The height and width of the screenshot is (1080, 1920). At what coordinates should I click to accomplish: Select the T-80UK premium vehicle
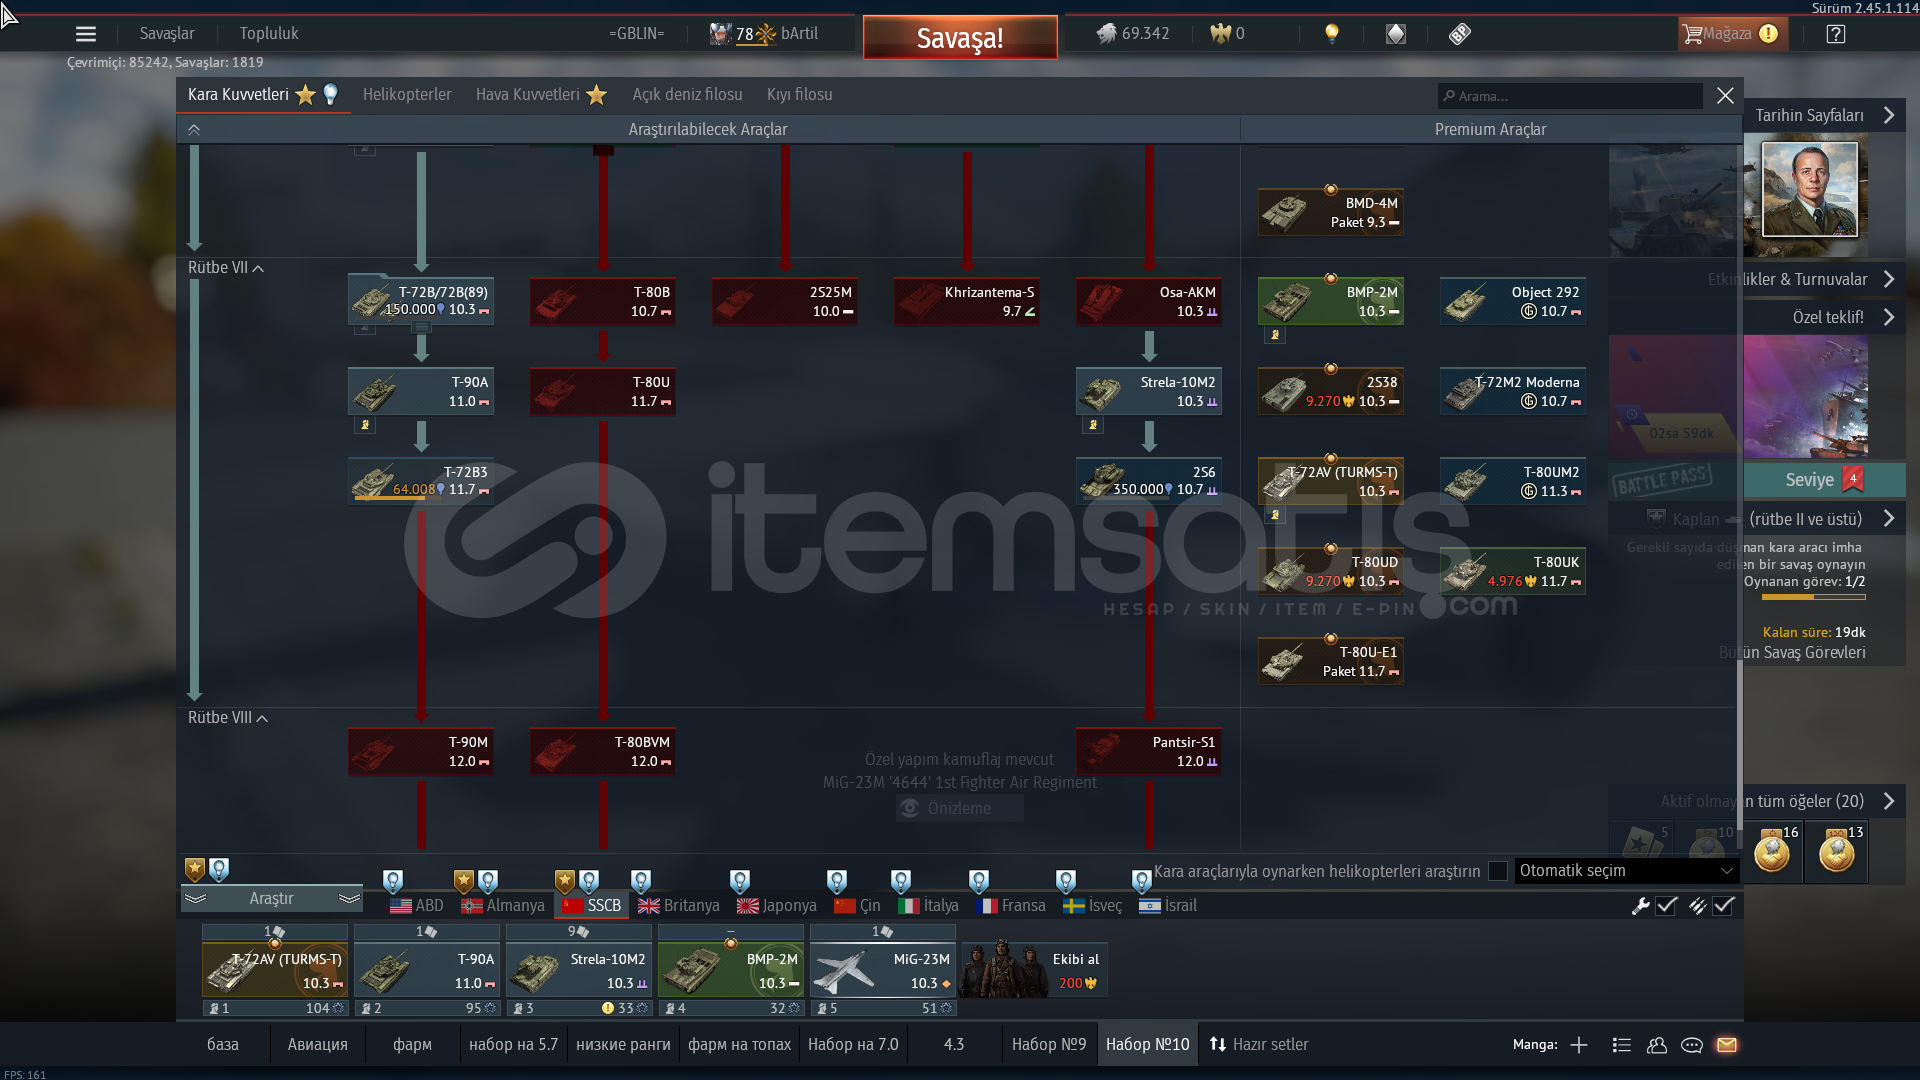coord(1513,571)
